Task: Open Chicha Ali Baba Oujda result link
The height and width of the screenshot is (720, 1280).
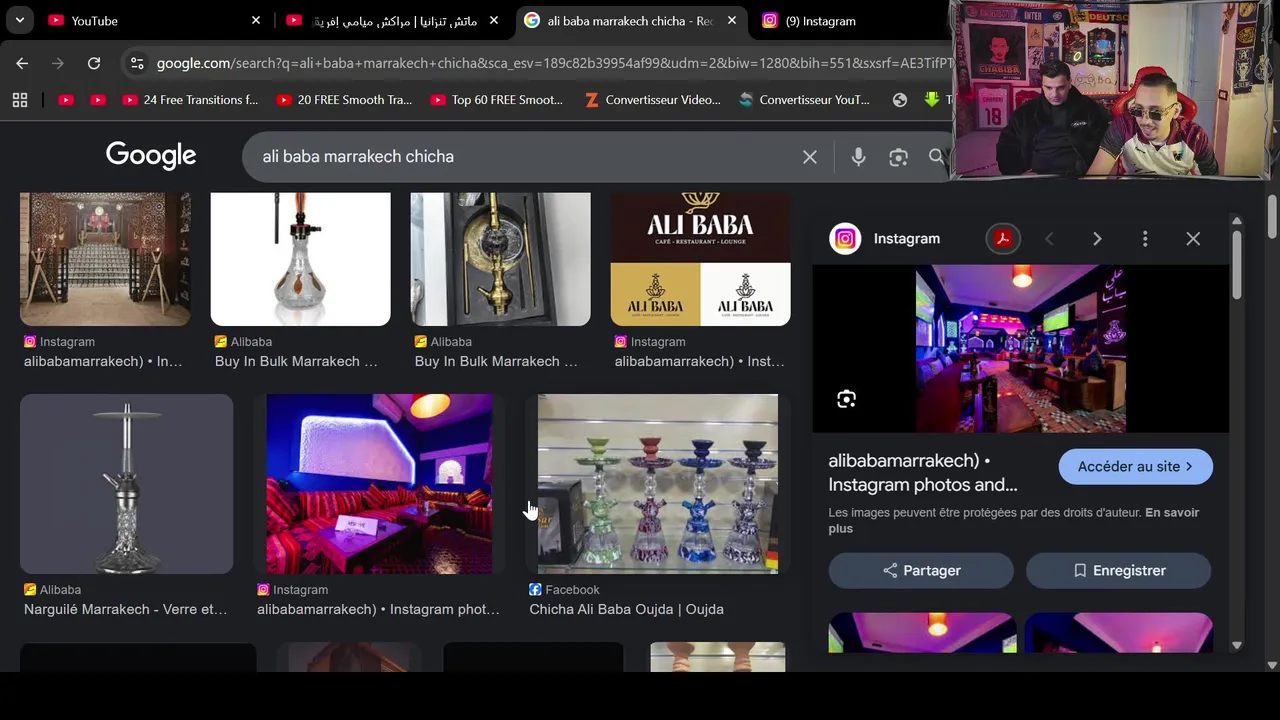Action: tap(626, 609)
